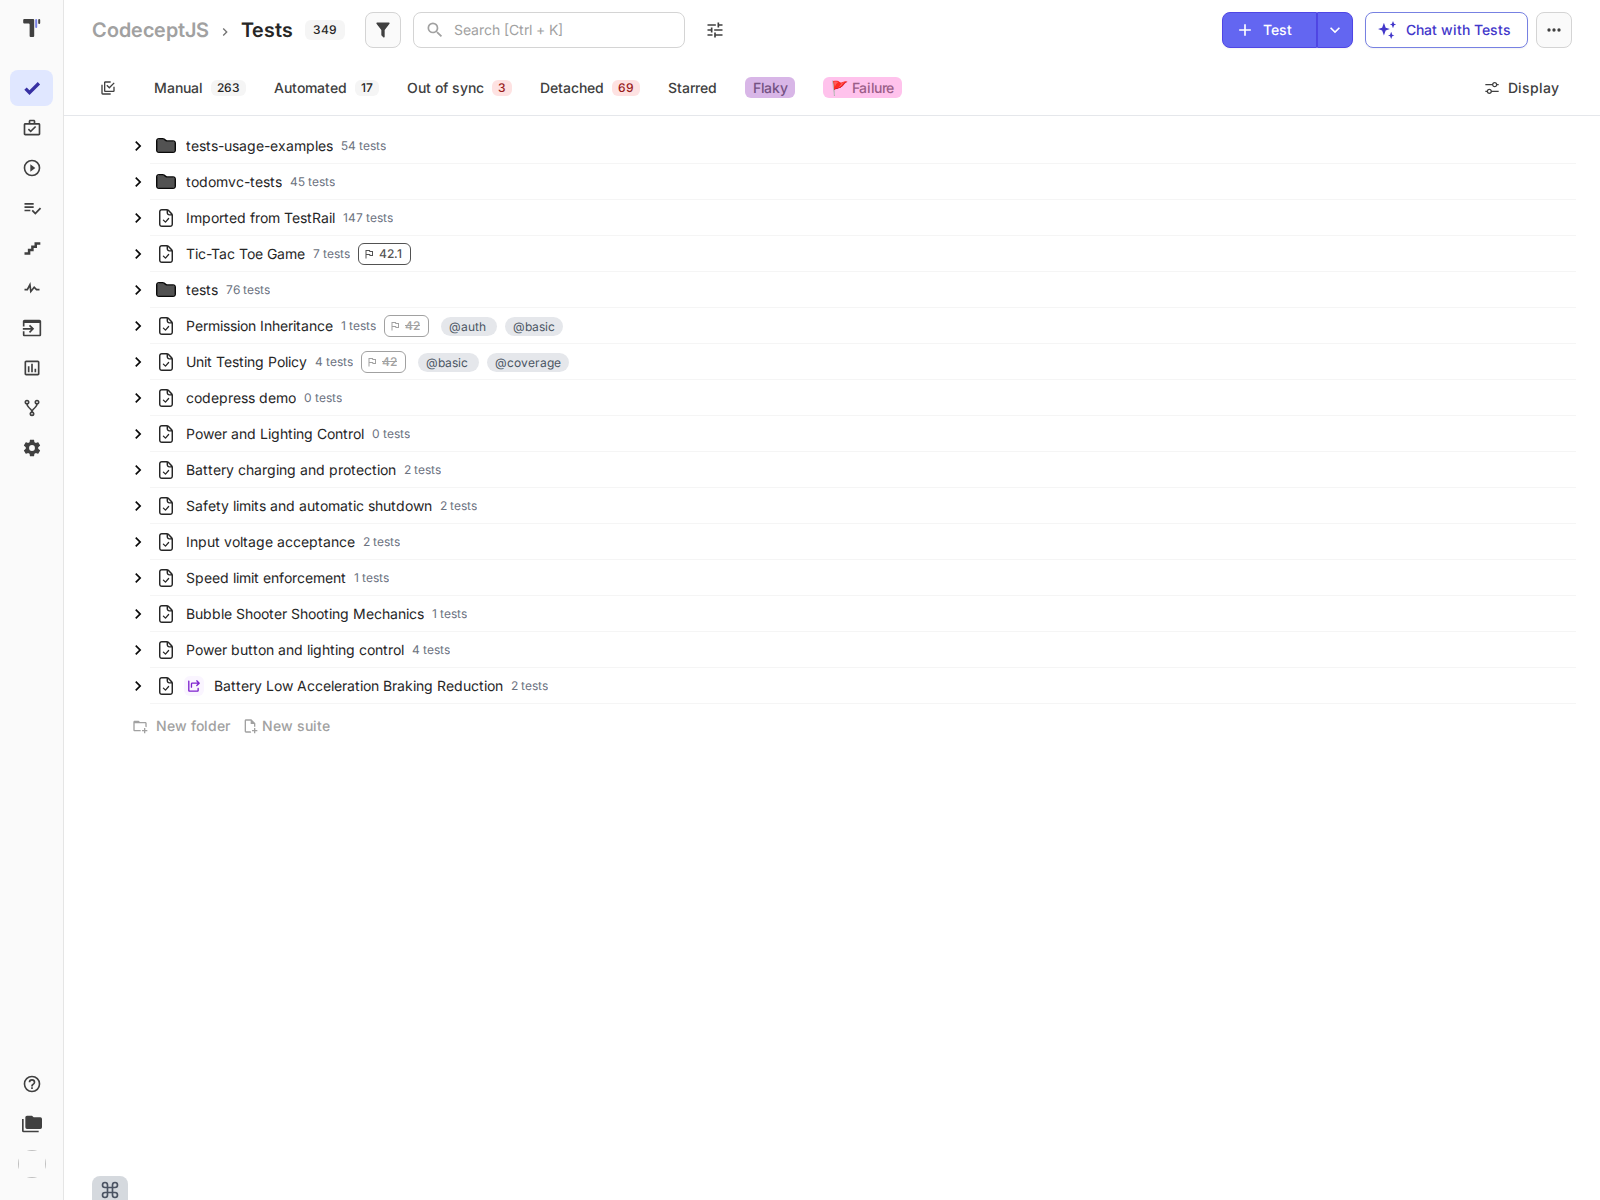Click the linked-requirement icon on Battery Low row

194,686
